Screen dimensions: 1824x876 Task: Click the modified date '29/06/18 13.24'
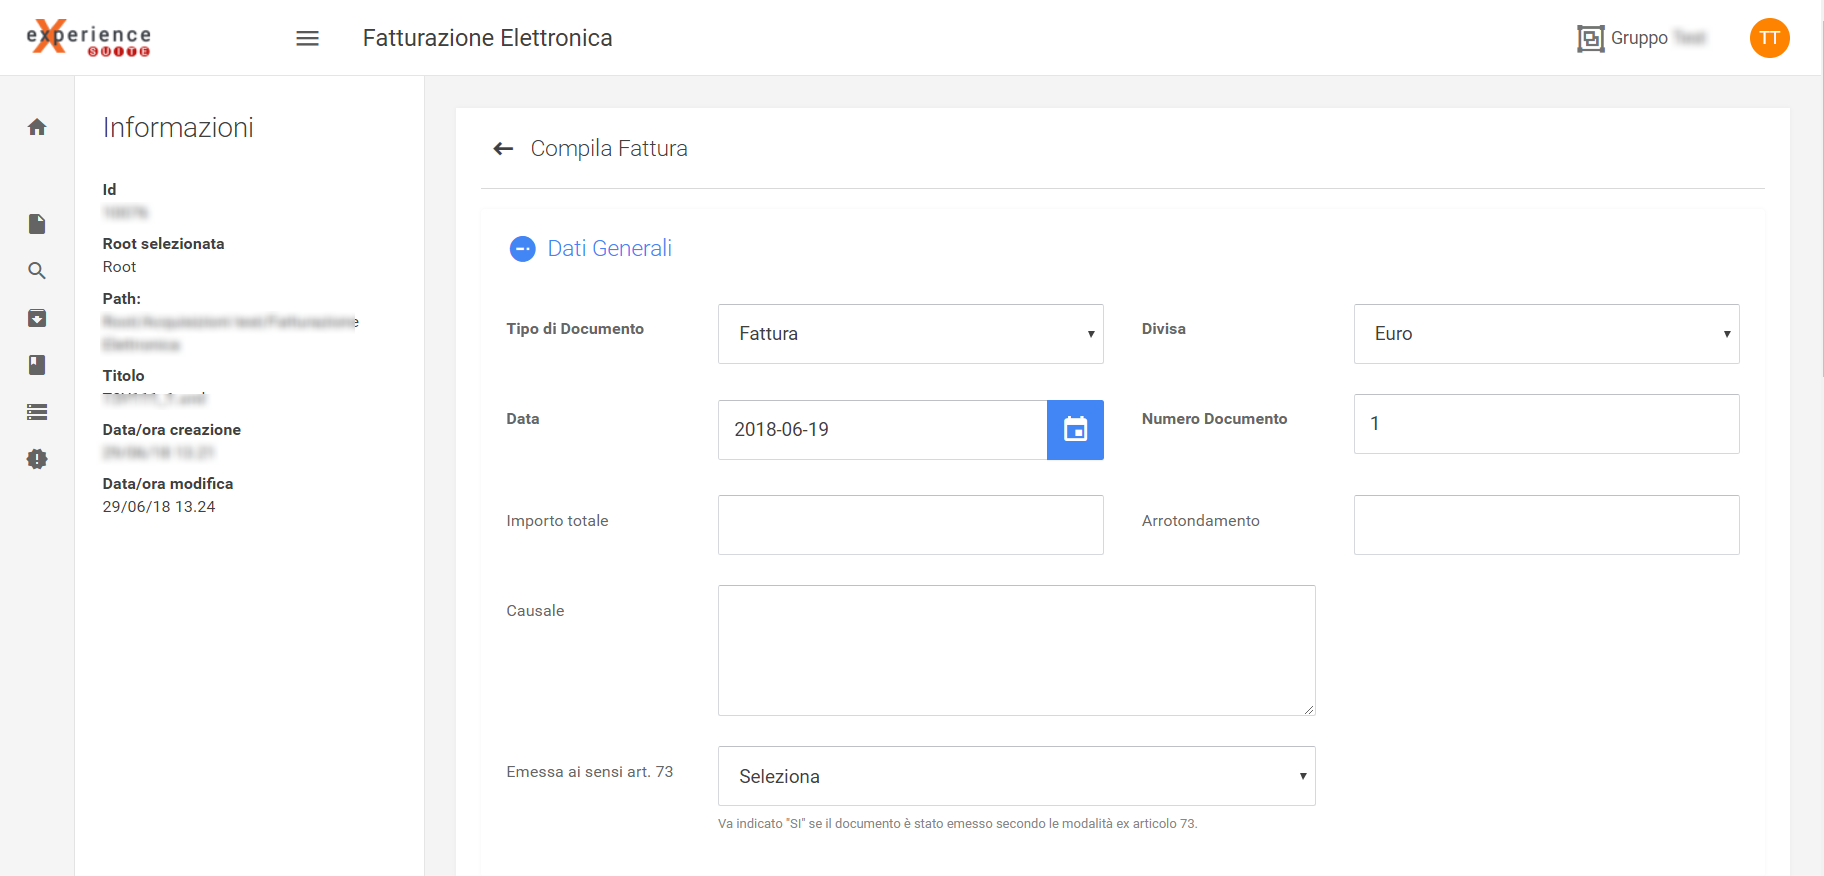(159, 507)
